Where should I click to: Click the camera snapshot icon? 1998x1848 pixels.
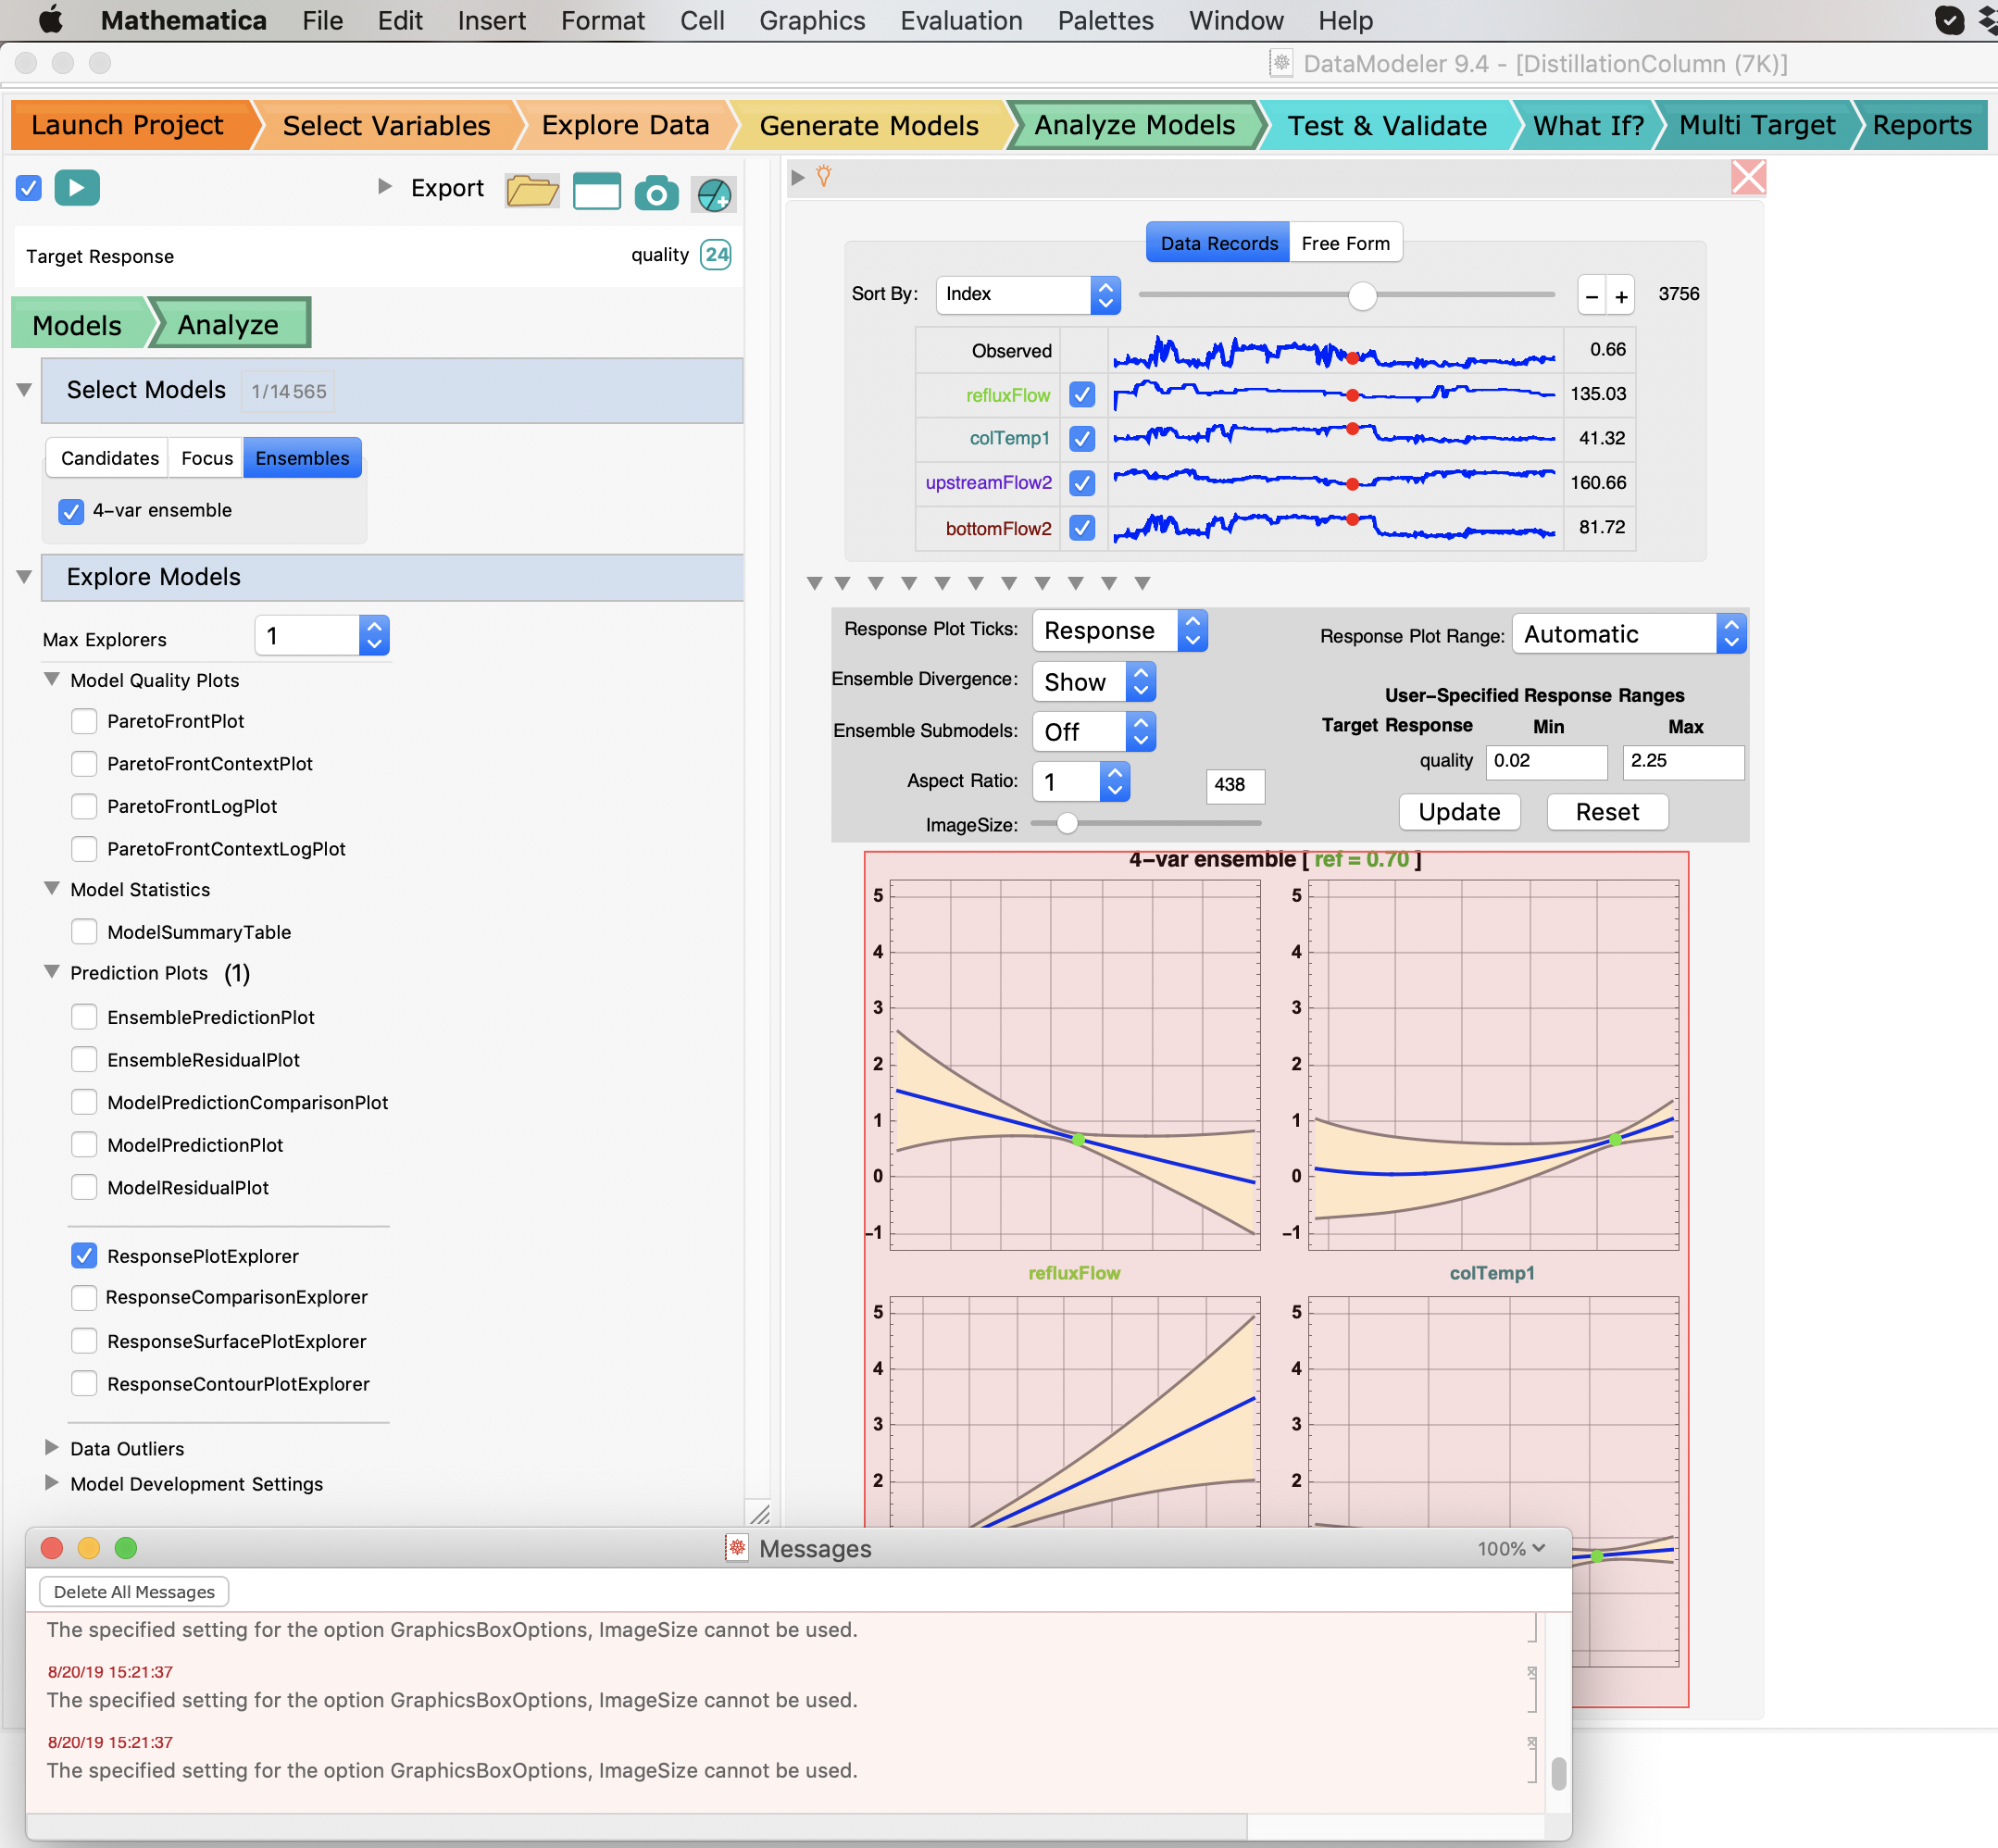[x=656, y=193]
